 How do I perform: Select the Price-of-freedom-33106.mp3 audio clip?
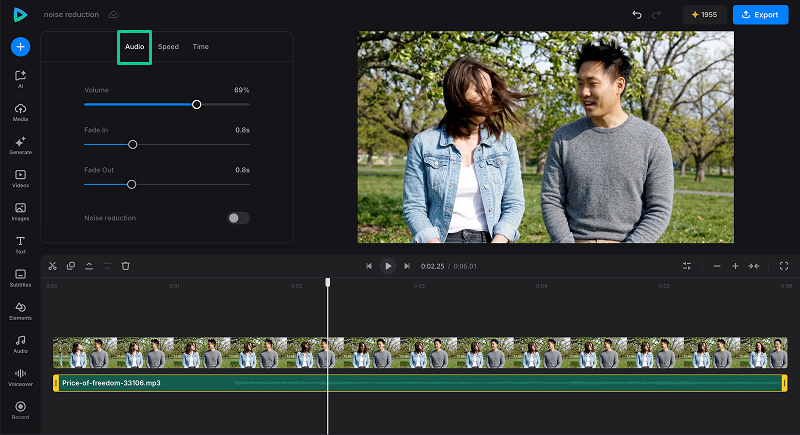point(420,383)
